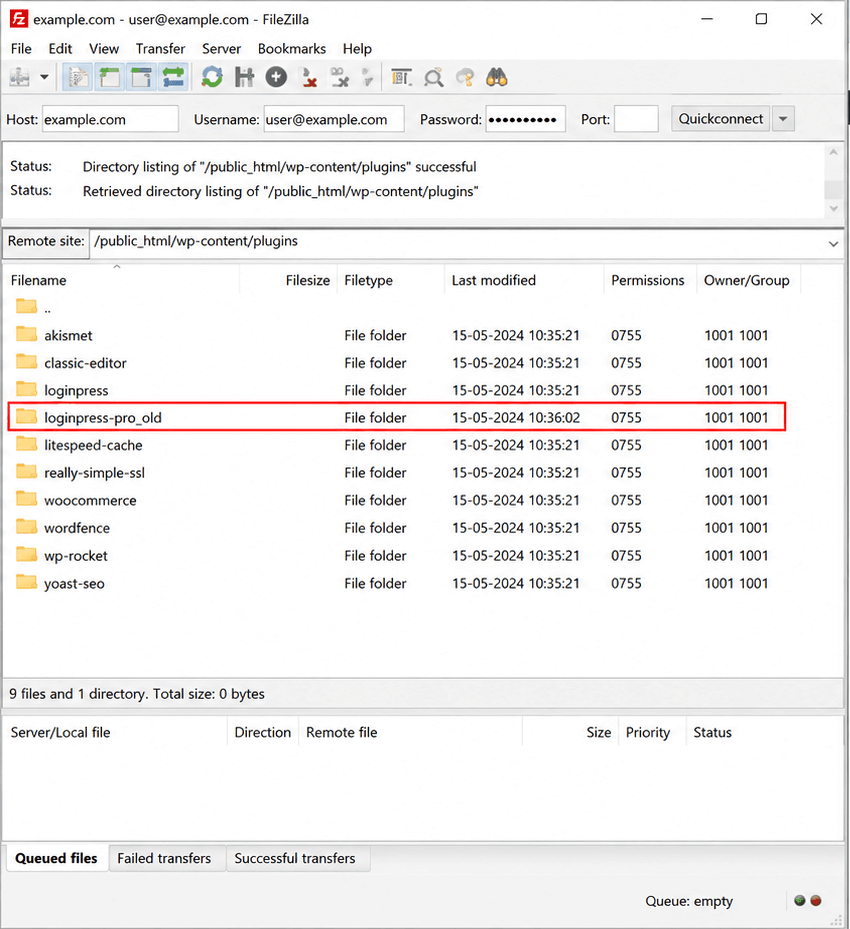Viewport: 850px width, 929px height.
Task: Open the directory listing filters dialog
Action: pyautogui.click(x=402, y=77)
